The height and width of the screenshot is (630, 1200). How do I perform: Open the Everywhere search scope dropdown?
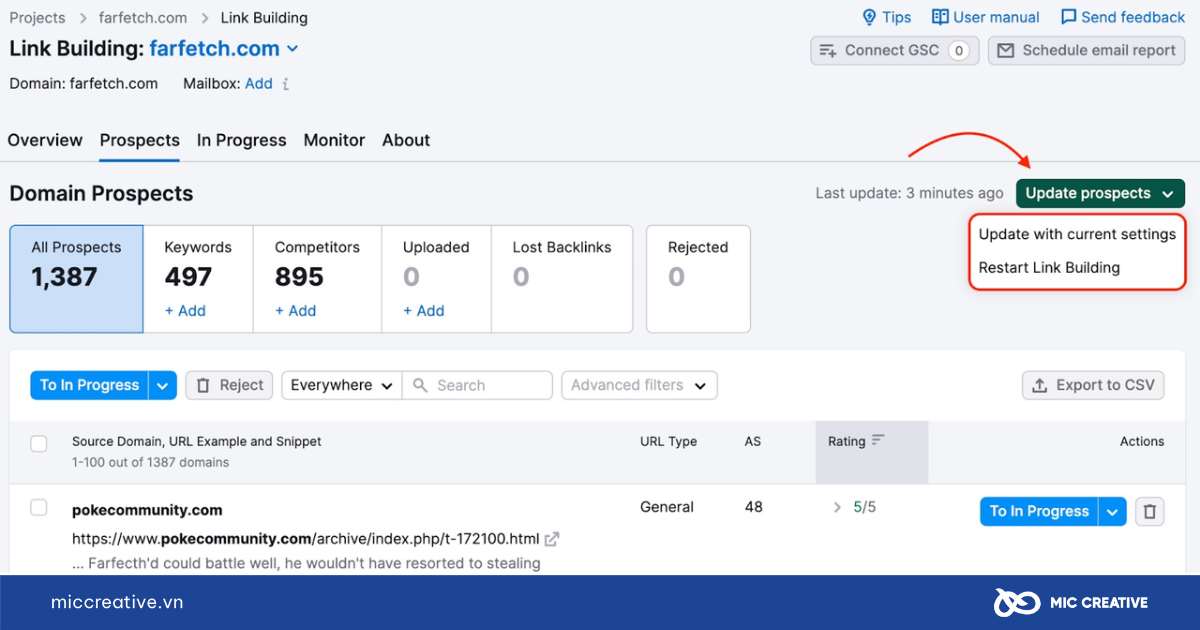341,385
